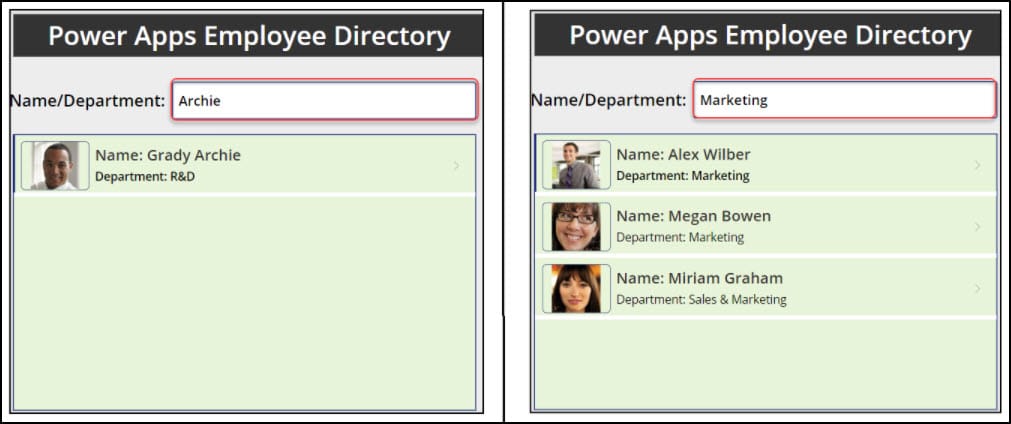Select "Name: Alex Wilber" text
1011x424 pixels.
(683, 155)
